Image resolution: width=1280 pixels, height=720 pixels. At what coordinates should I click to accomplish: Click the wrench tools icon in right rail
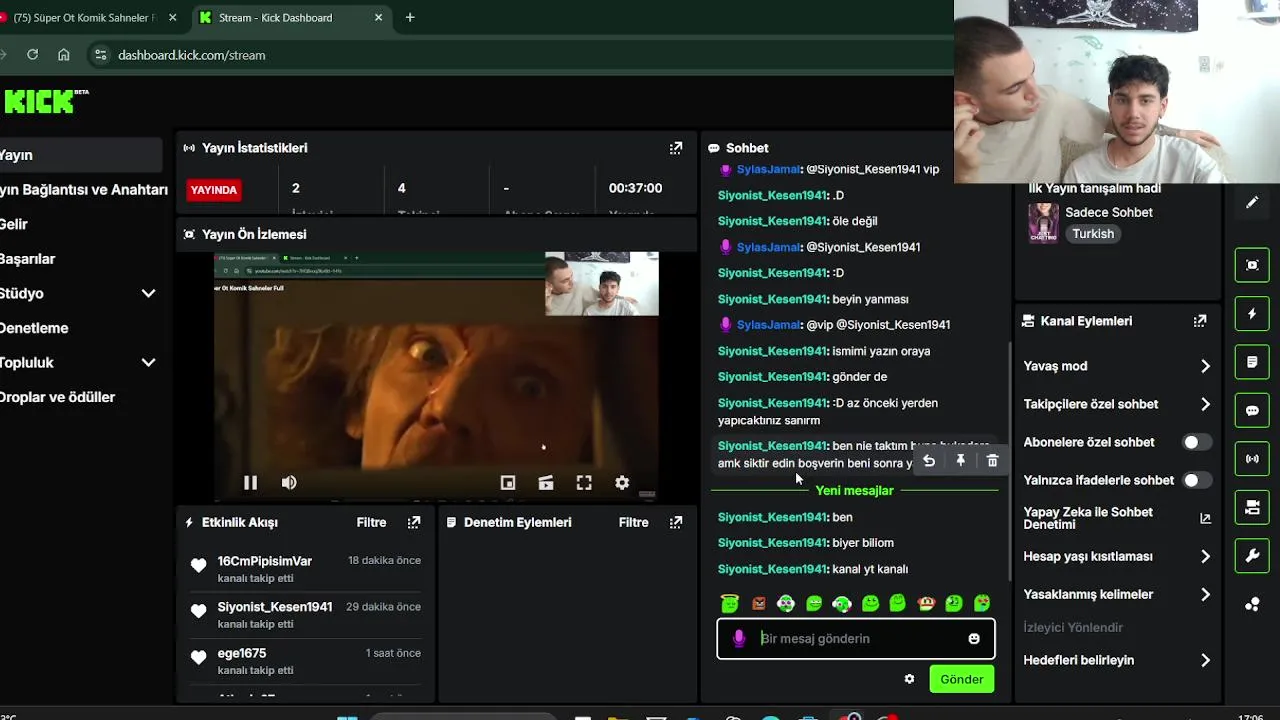tap(1252, 556)
